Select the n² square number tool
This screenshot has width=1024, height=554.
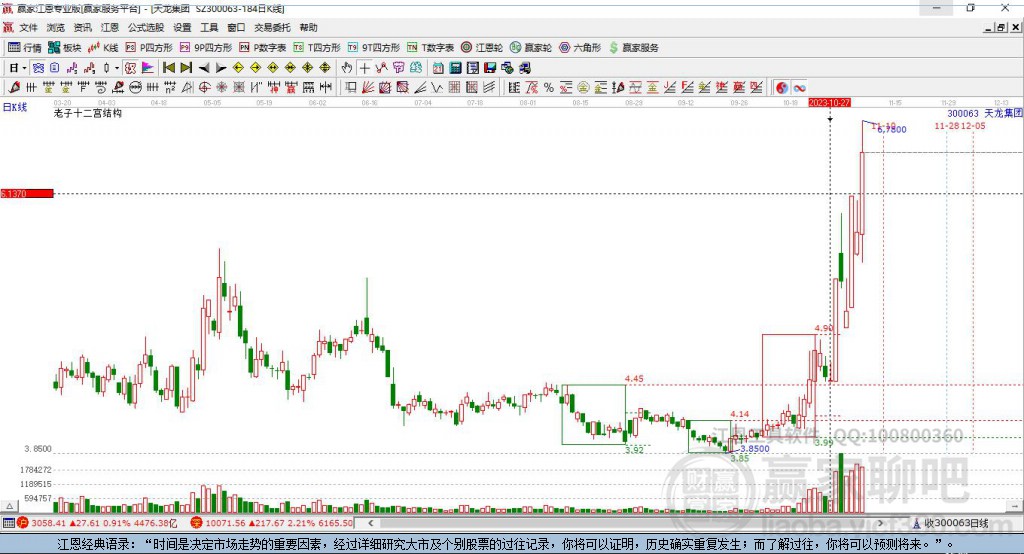click(x=170, y=87)
